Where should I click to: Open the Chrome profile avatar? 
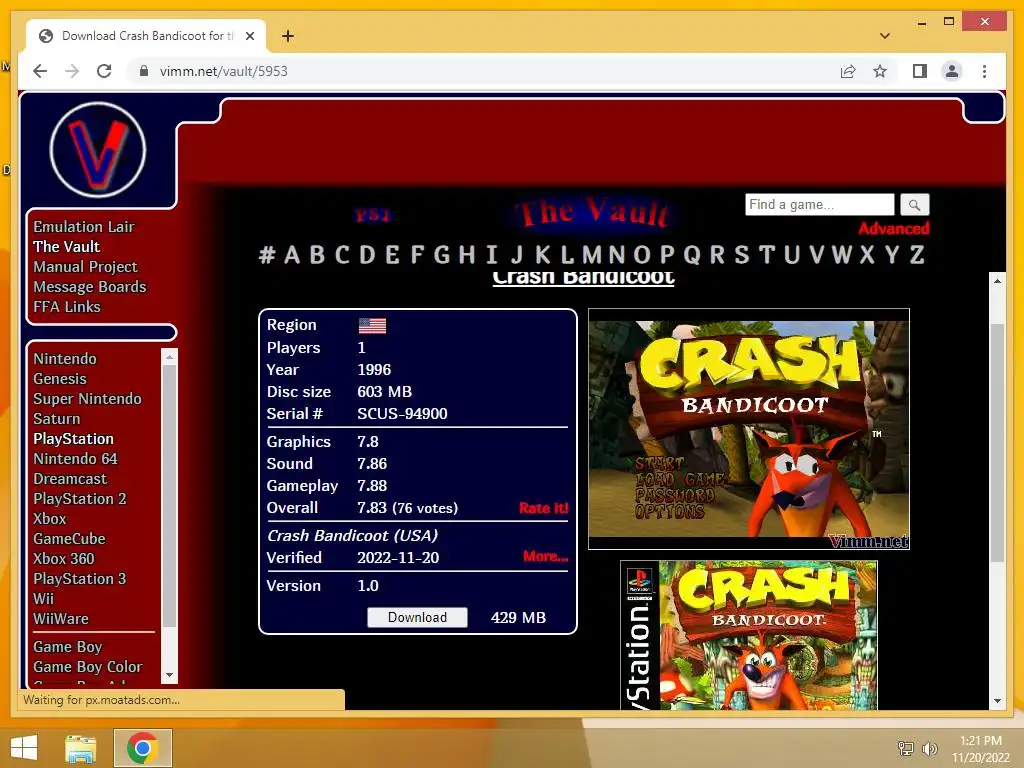pos(952,71)
